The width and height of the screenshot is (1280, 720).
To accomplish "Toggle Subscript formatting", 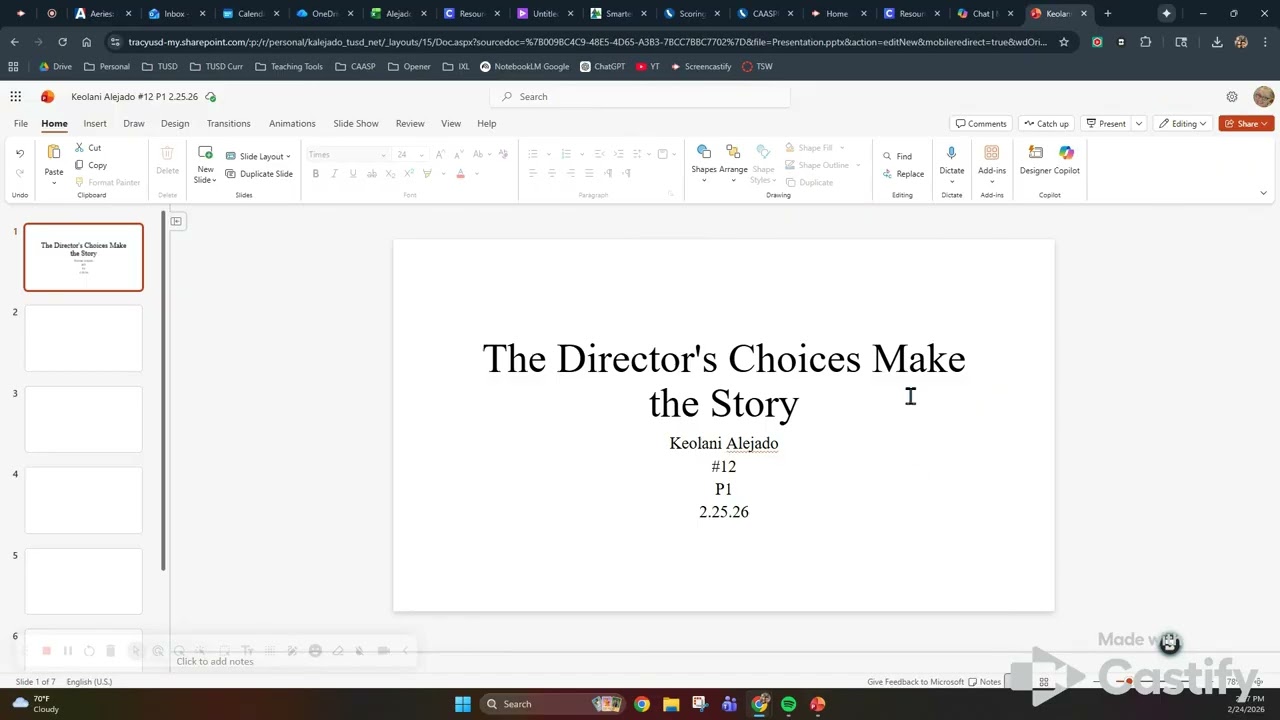I will 390,174.
